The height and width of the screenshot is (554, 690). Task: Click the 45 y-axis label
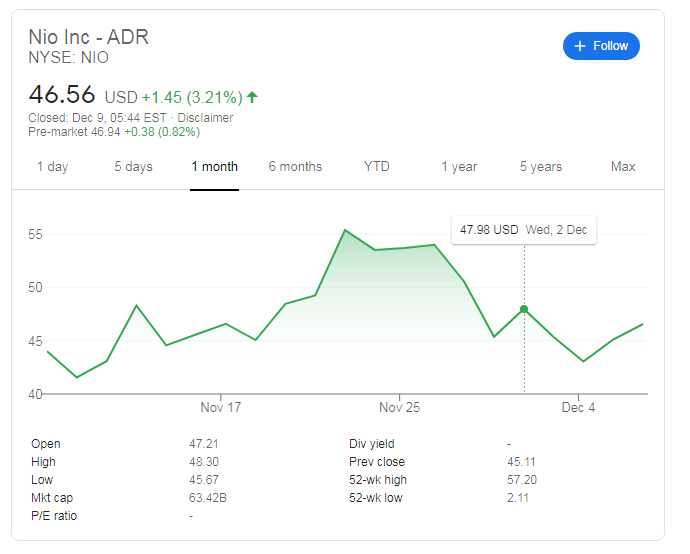35,341
